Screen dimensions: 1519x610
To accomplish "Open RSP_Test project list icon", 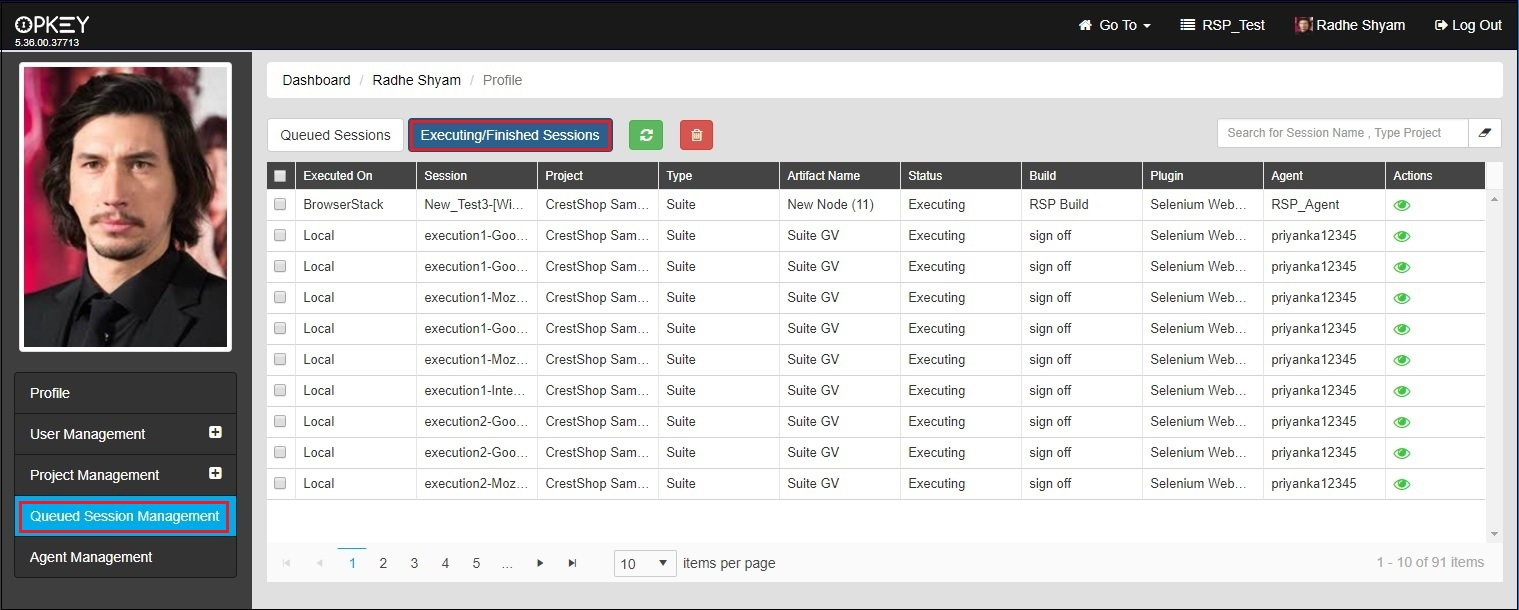I will coord(1187,25).
